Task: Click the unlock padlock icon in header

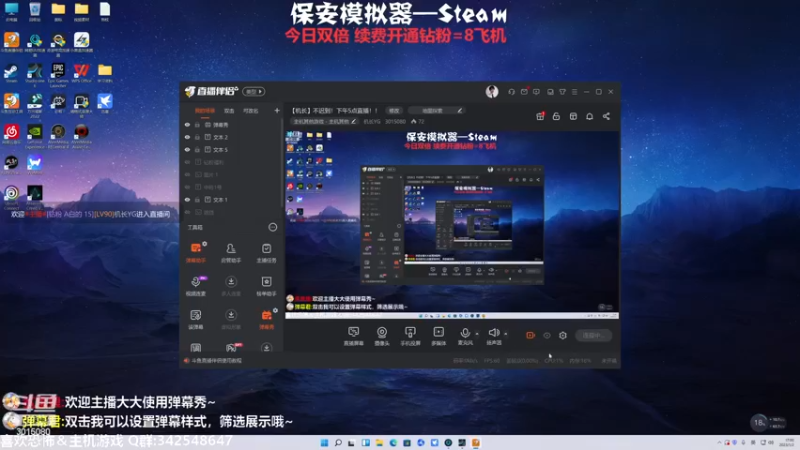Action: [556, 116]
